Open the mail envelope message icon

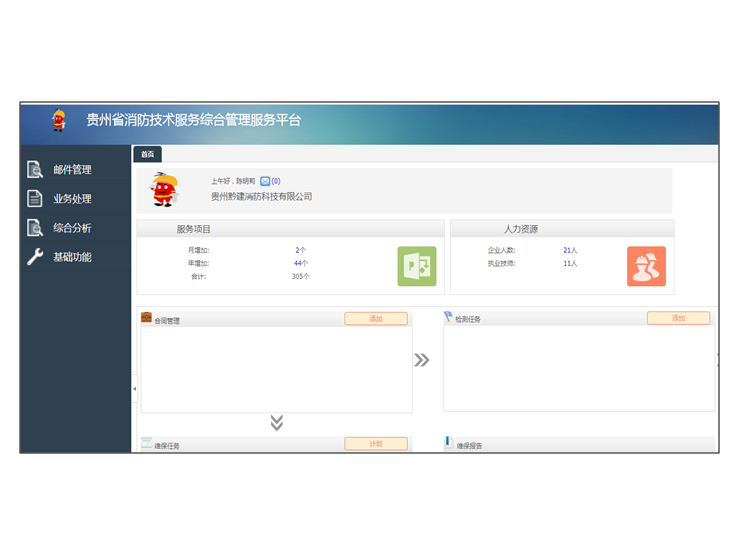(265, 182)
